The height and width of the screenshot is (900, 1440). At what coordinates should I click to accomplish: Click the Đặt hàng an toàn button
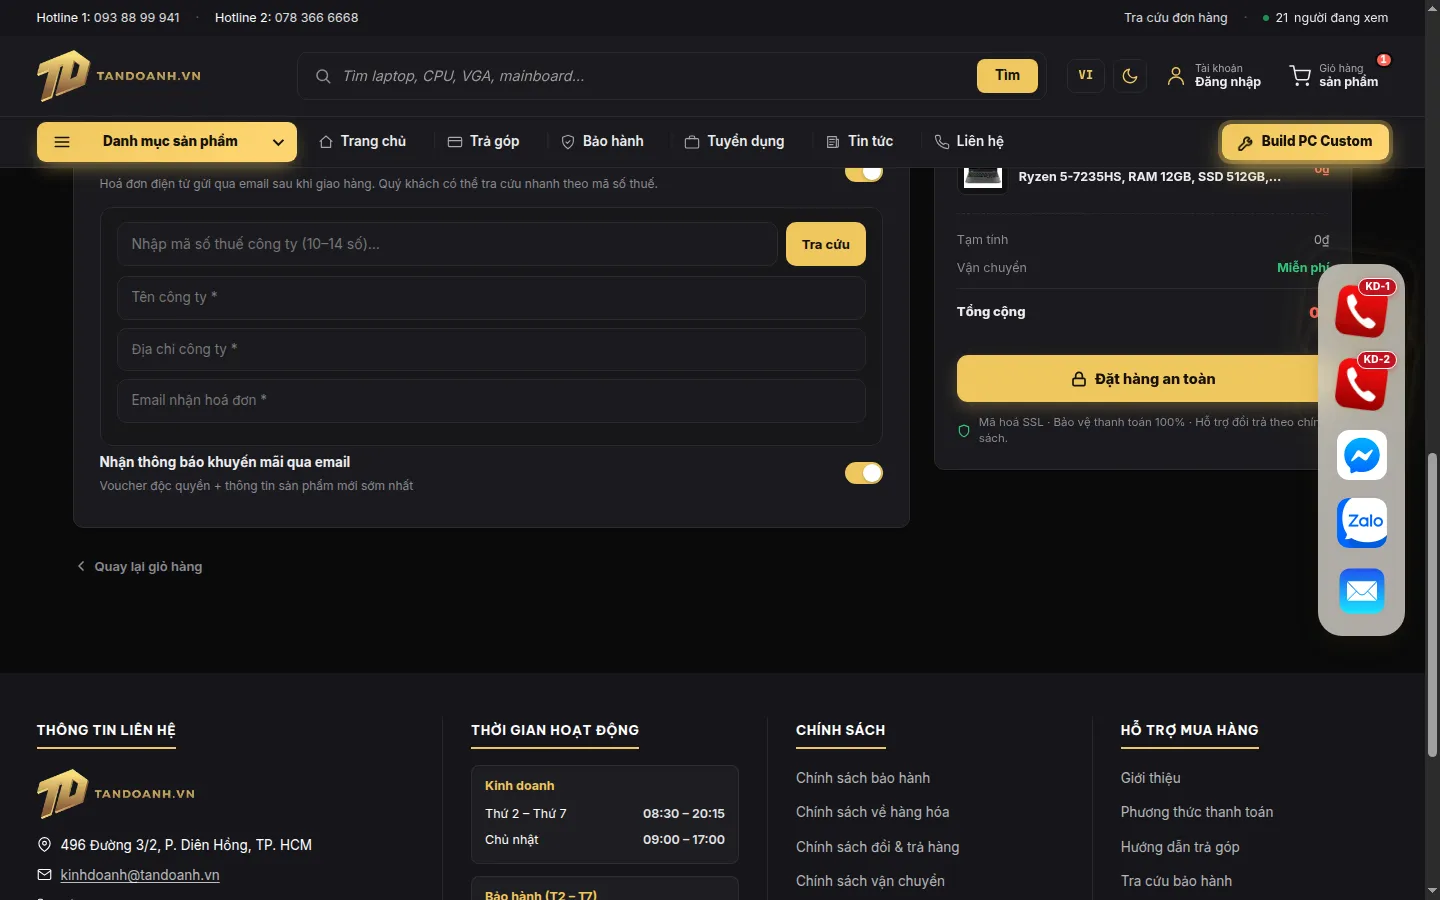tap(1143, 379)
